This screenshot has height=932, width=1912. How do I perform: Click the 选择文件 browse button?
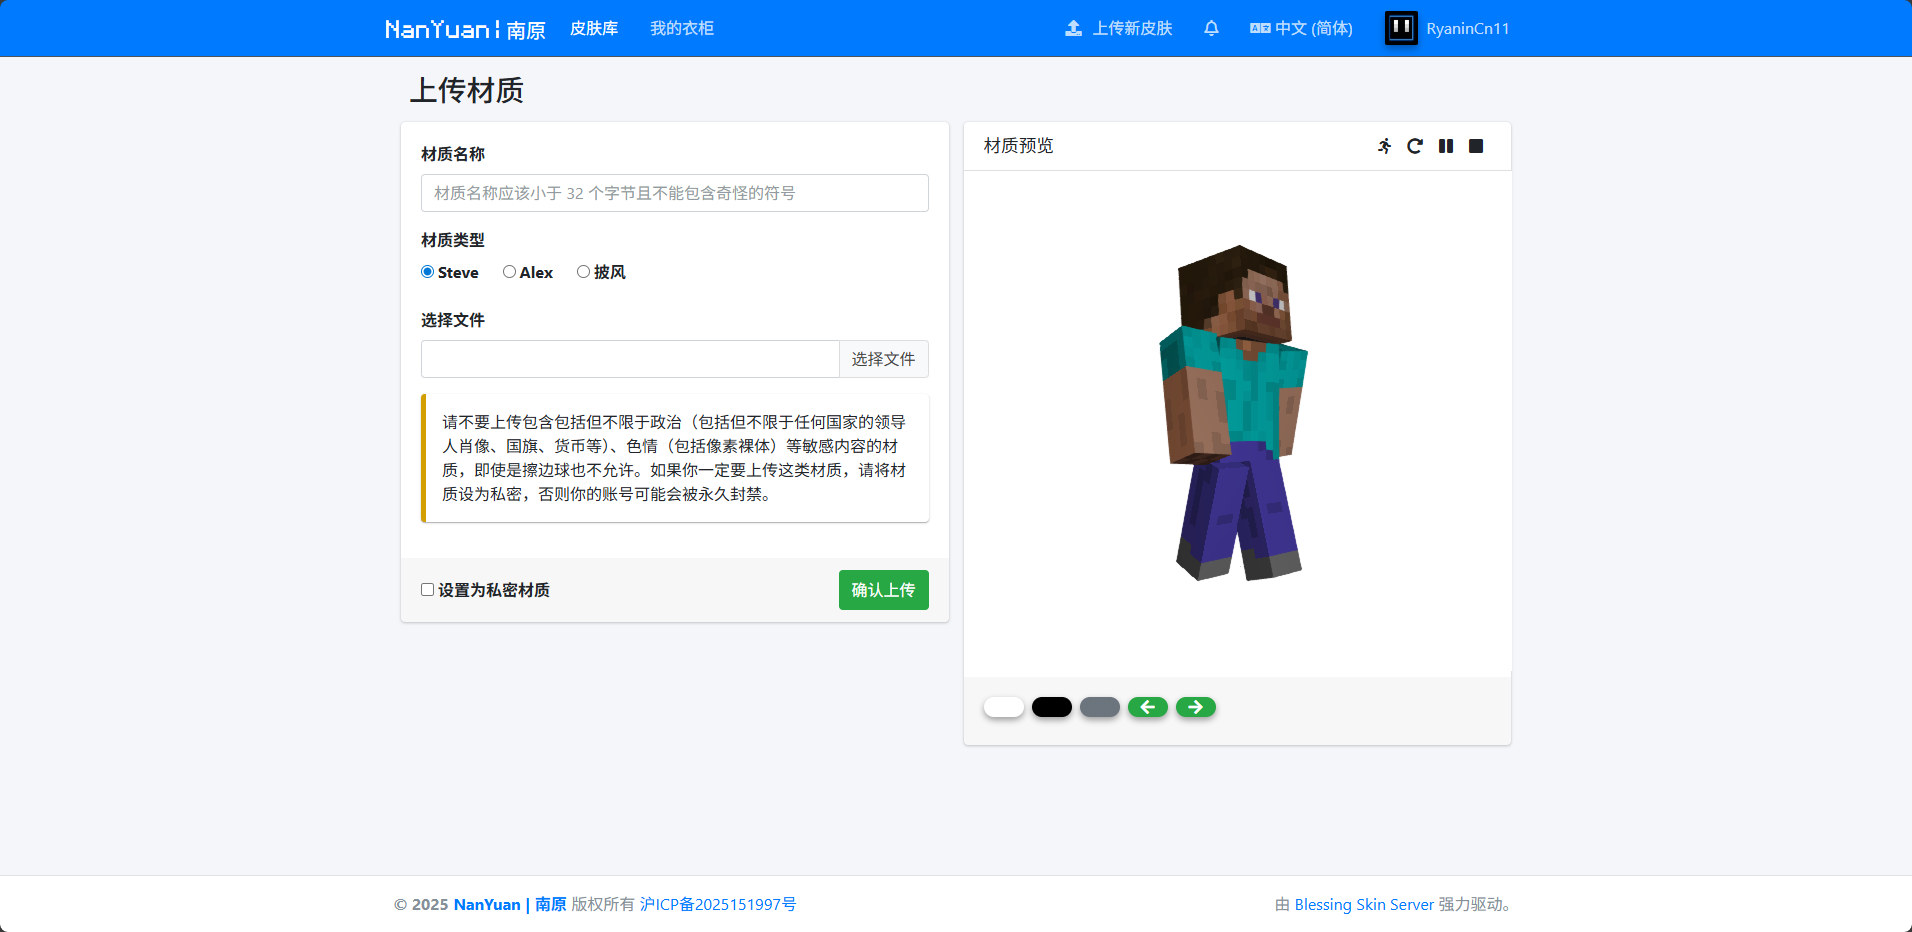[x=883, y=359]
